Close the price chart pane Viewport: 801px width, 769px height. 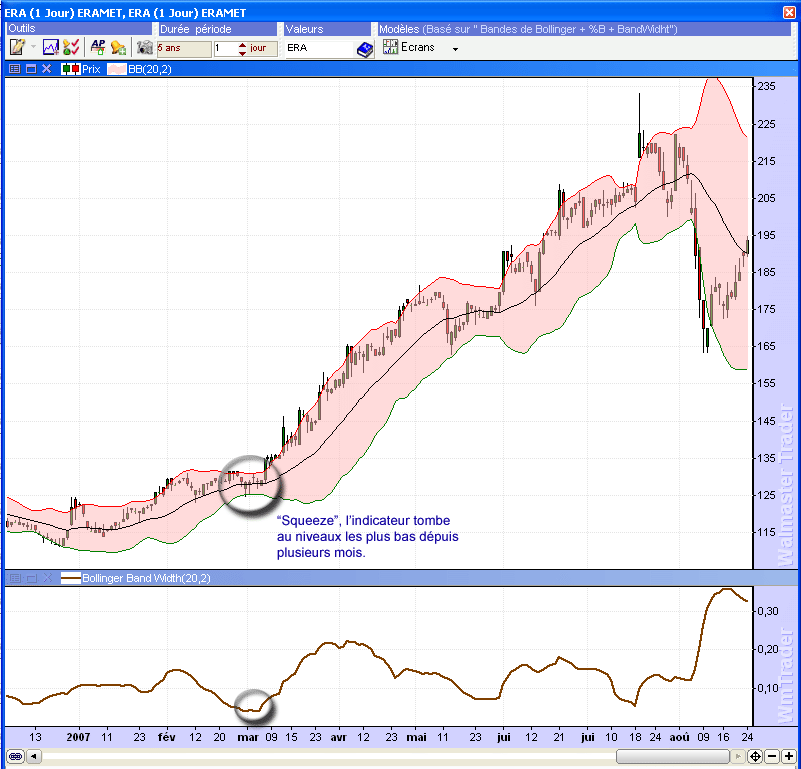pos(46,68)
